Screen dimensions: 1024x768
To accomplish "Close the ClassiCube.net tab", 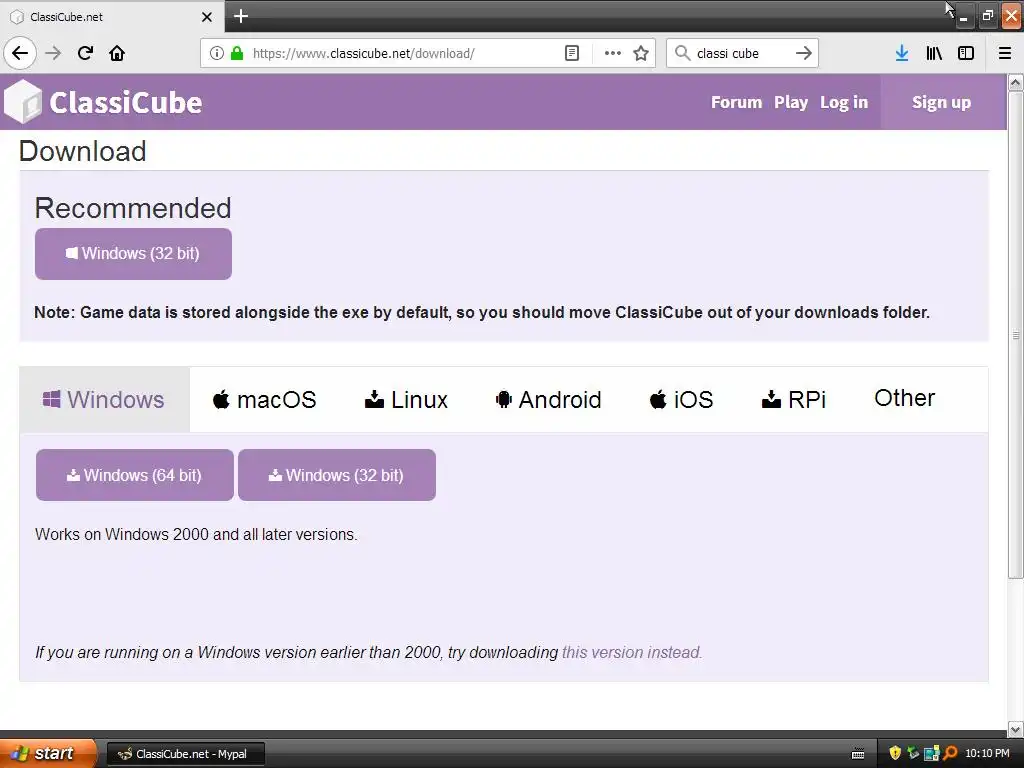I will click(206, 17).
